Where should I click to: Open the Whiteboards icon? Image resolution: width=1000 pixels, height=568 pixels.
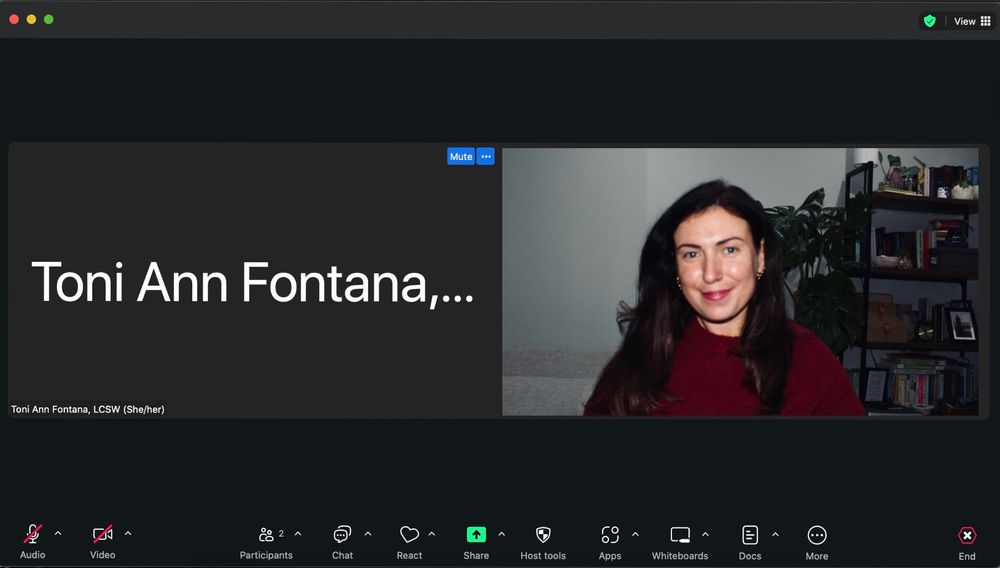[x=680, y=534]
